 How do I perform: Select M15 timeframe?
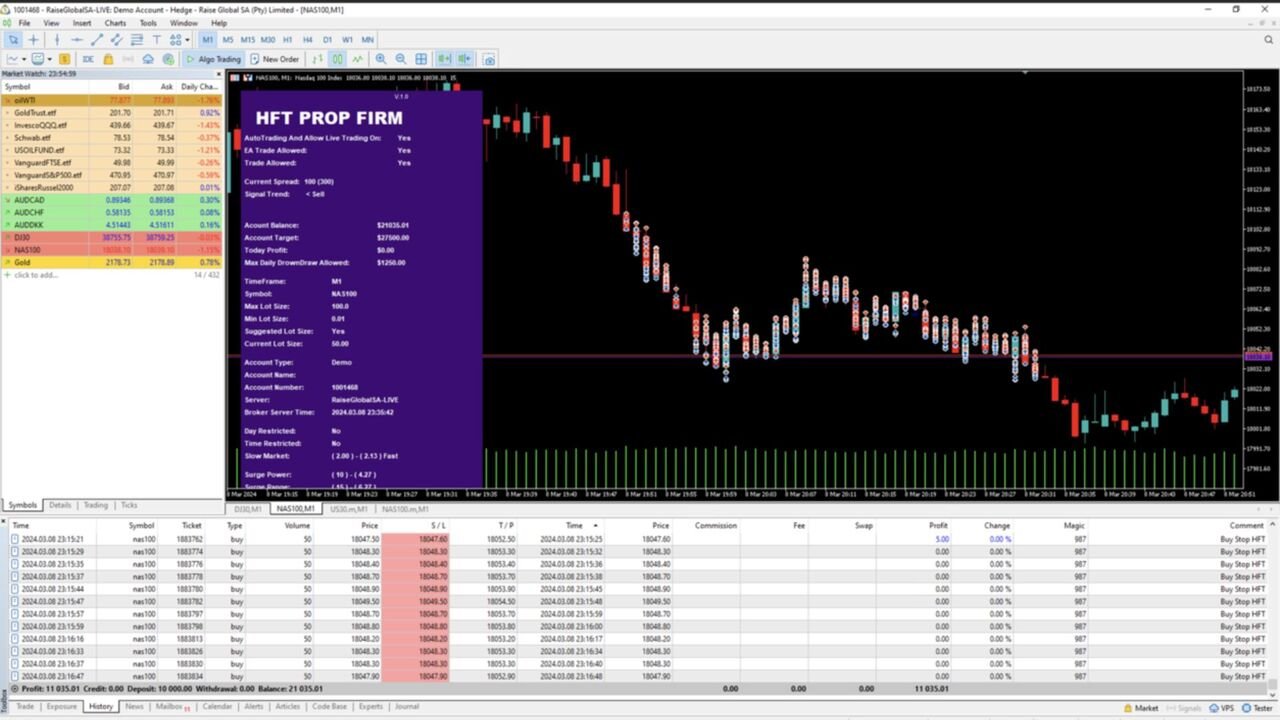click(x=248, y=40)
